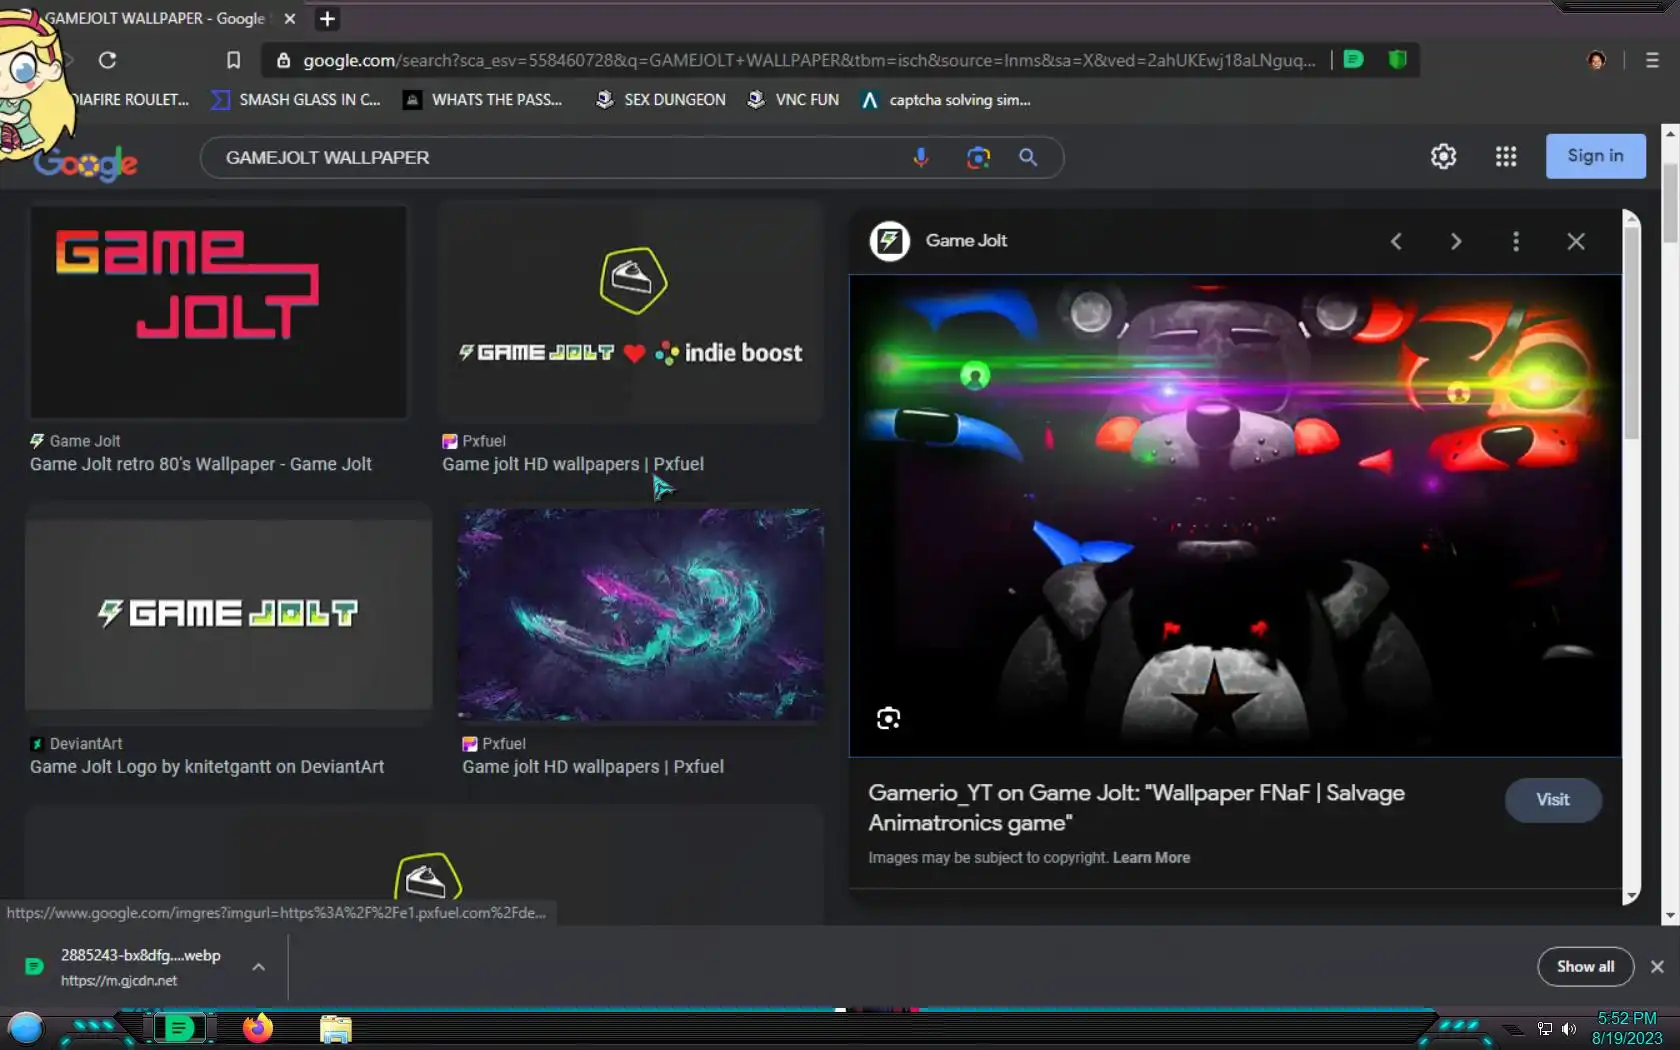Screen dimensions: 1680x1050
Task: Go to the previous image in preview panel
Action: pyautogui.click(x=1396, y=241)
